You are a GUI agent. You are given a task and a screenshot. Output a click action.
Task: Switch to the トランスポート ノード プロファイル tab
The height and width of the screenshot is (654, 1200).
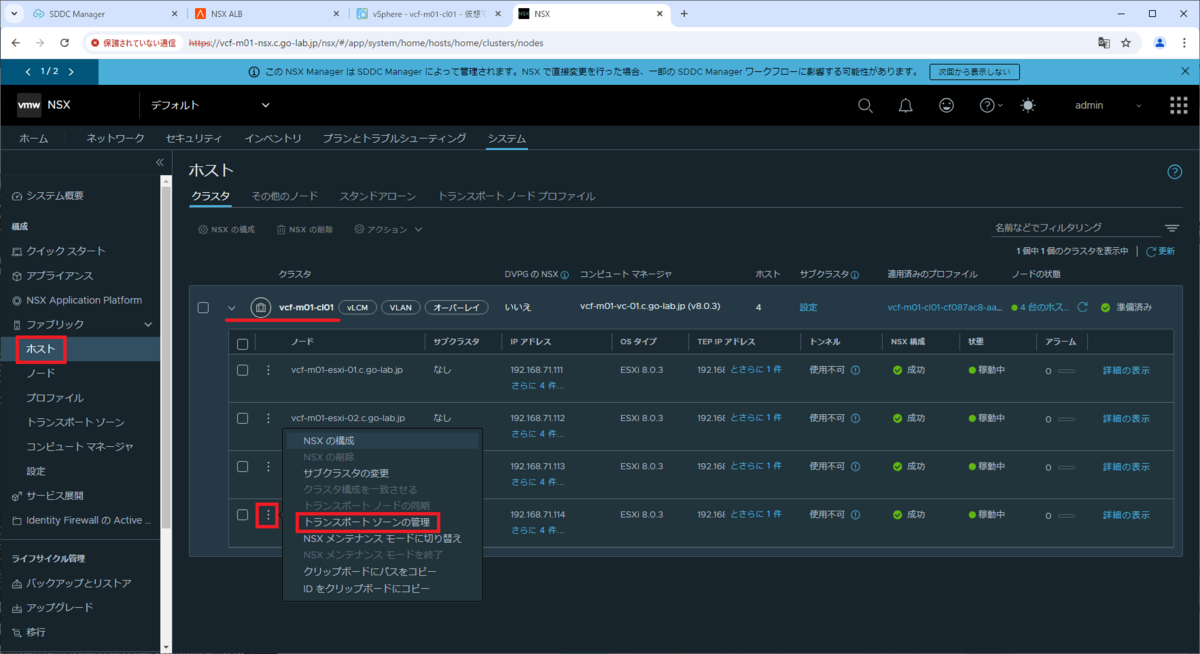(x=516, y=196)
